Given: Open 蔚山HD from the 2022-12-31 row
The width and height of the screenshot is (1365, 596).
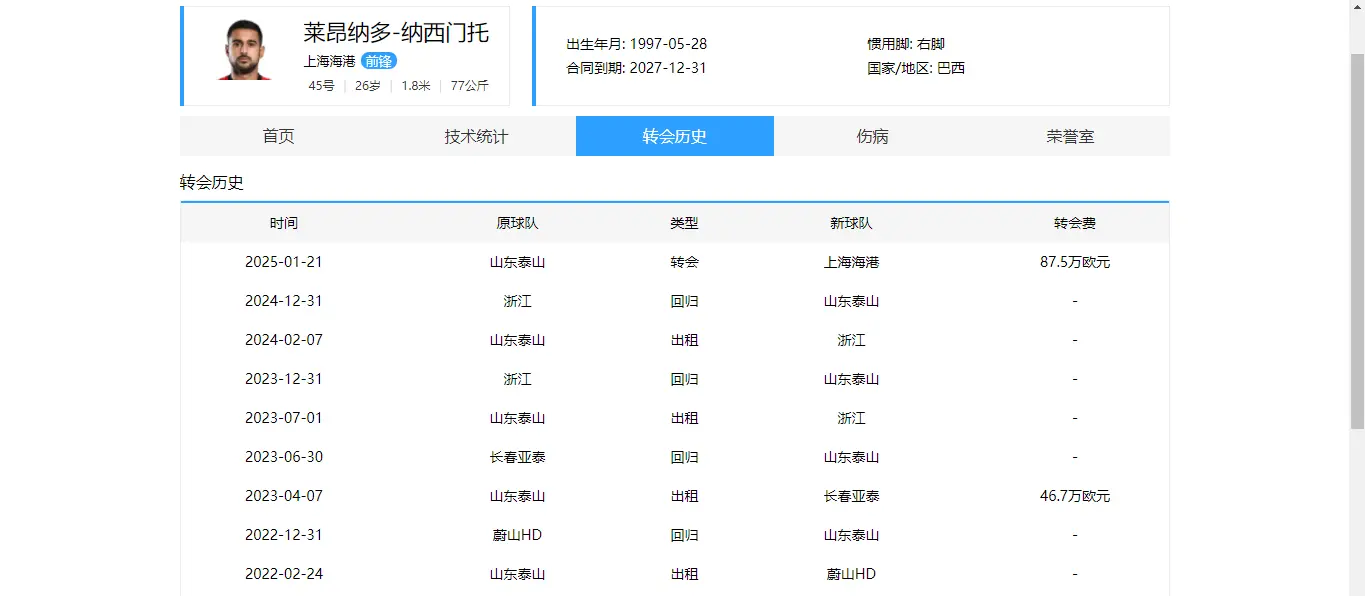Looking at the screenshot, I should pos(518,534).
